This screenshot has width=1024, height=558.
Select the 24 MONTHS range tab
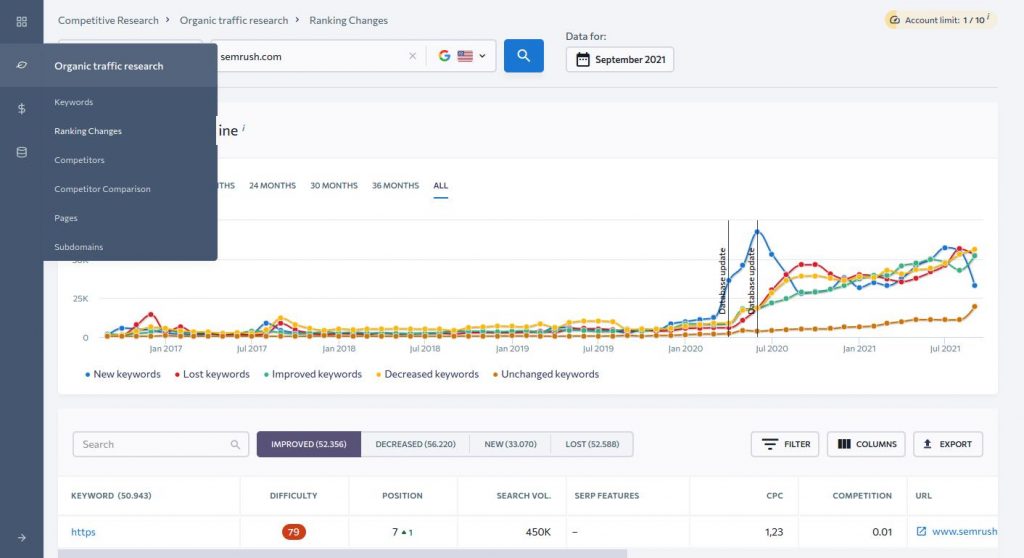click(x=272, y=186)
